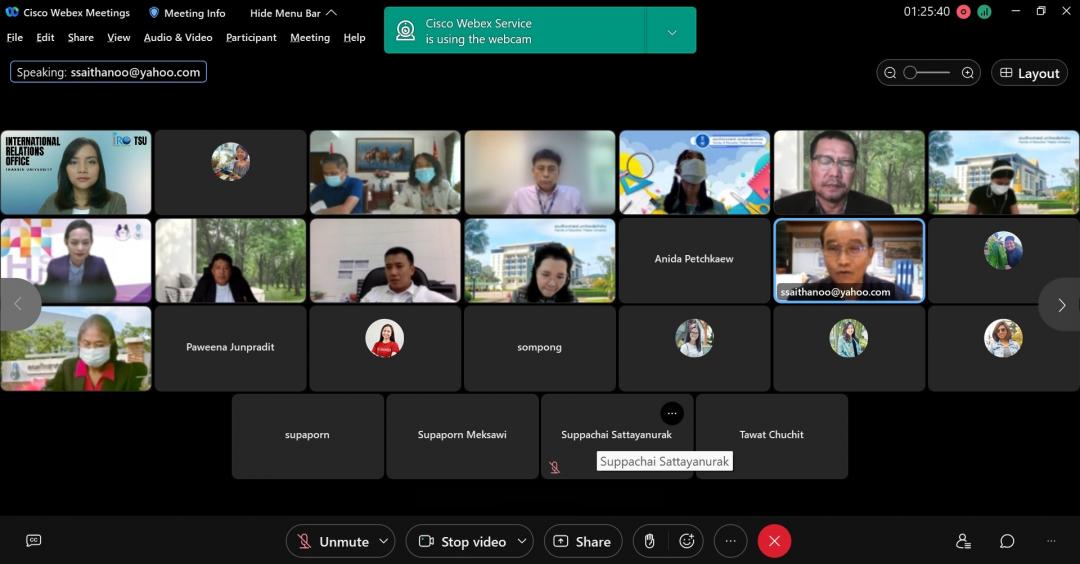
Task: Unmute the microphone
Action: (333, 541)
